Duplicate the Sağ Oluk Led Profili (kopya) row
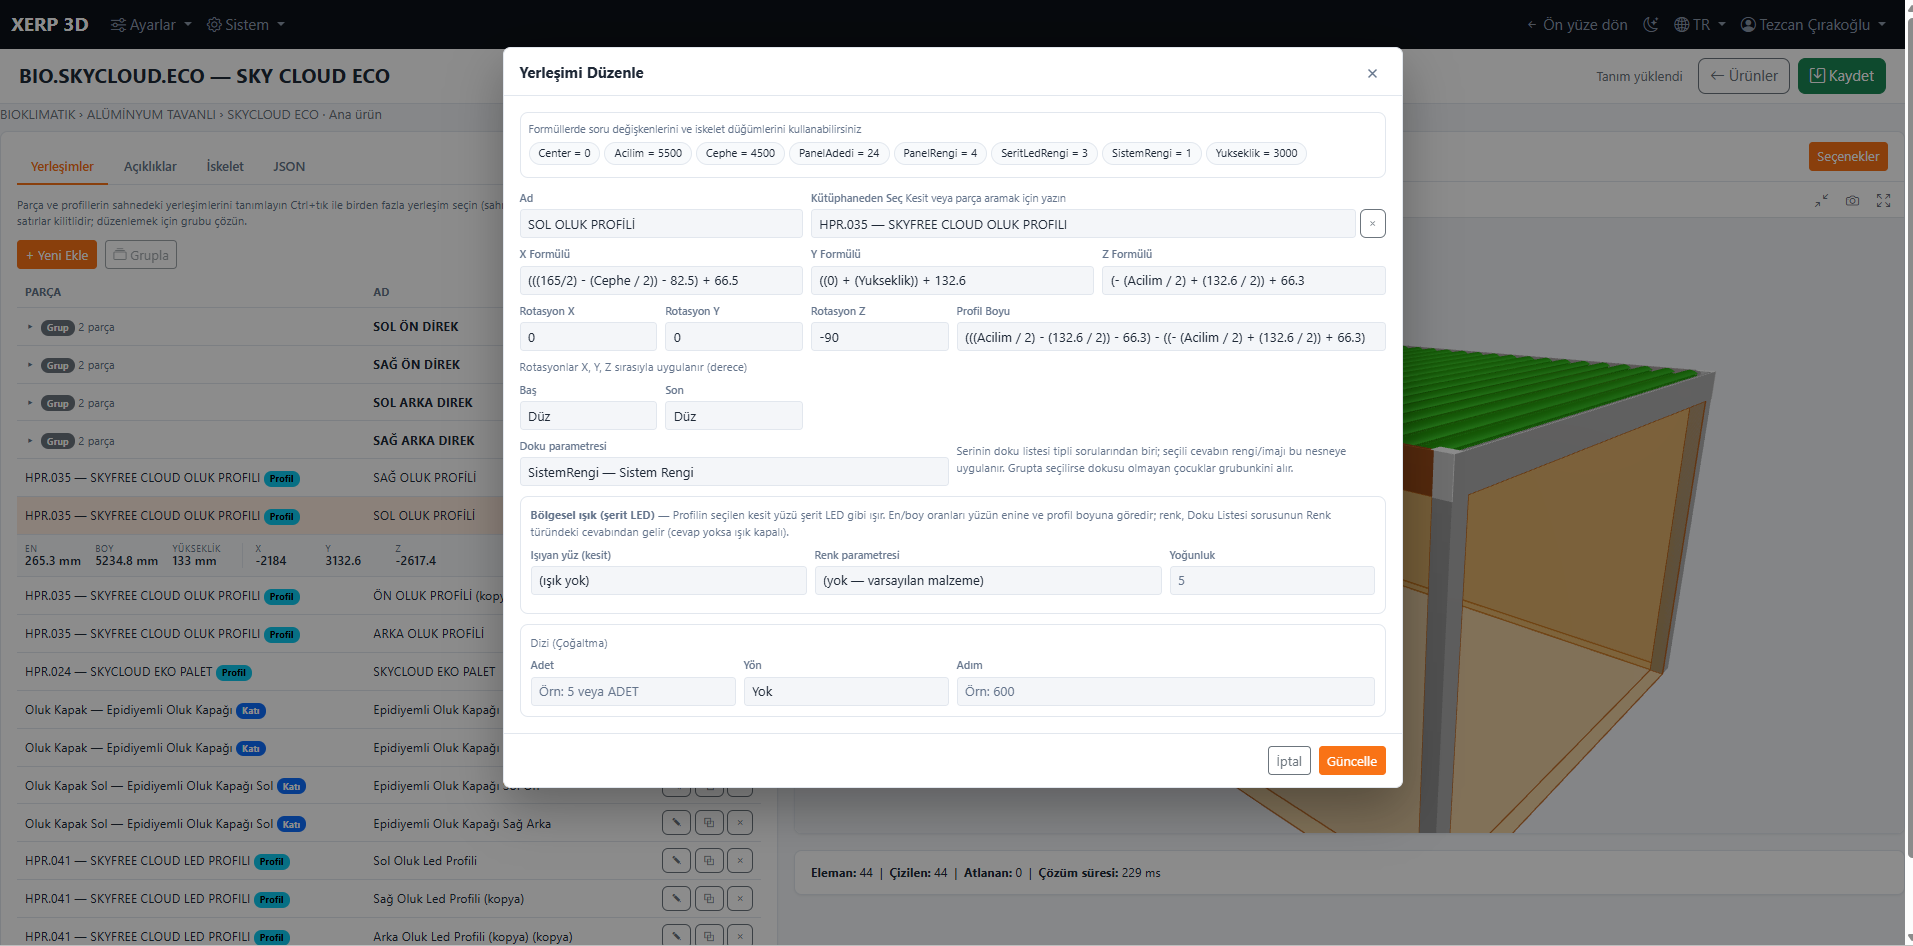Image resolution: width=1913 pixels, height=946 pixels. click(x=709, y=898)
